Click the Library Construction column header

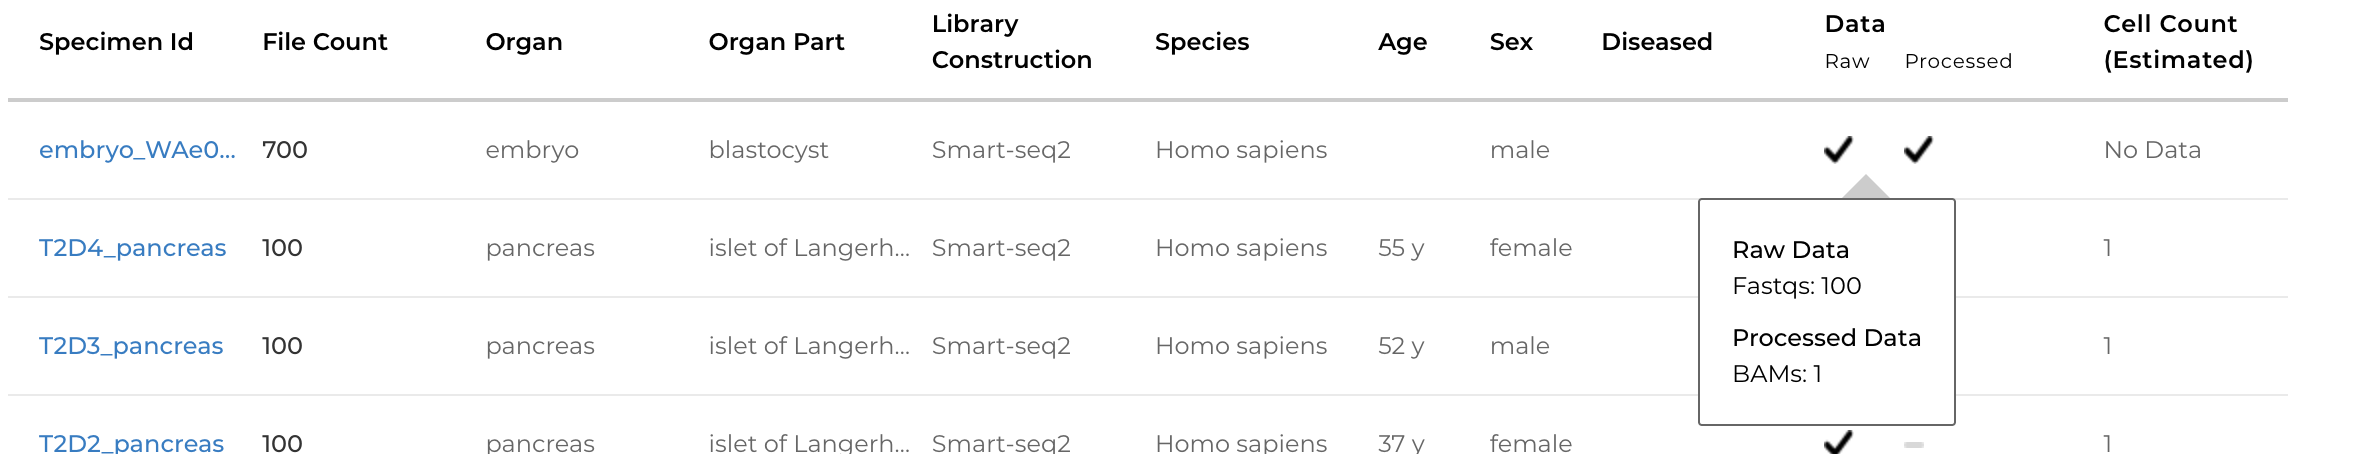pos(1011,42)
